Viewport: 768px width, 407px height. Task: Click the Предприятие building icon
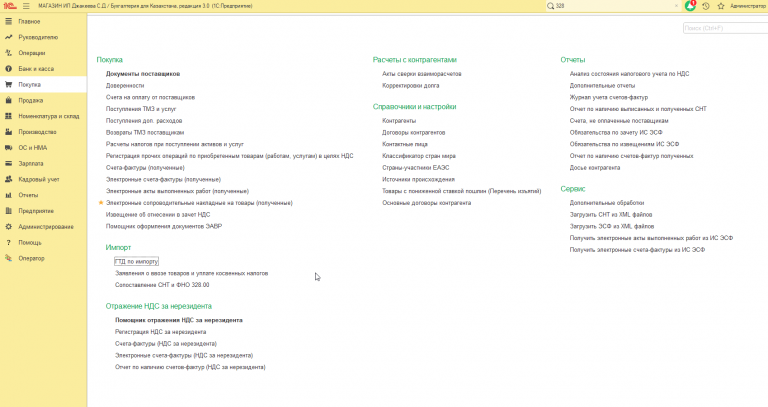8,211
